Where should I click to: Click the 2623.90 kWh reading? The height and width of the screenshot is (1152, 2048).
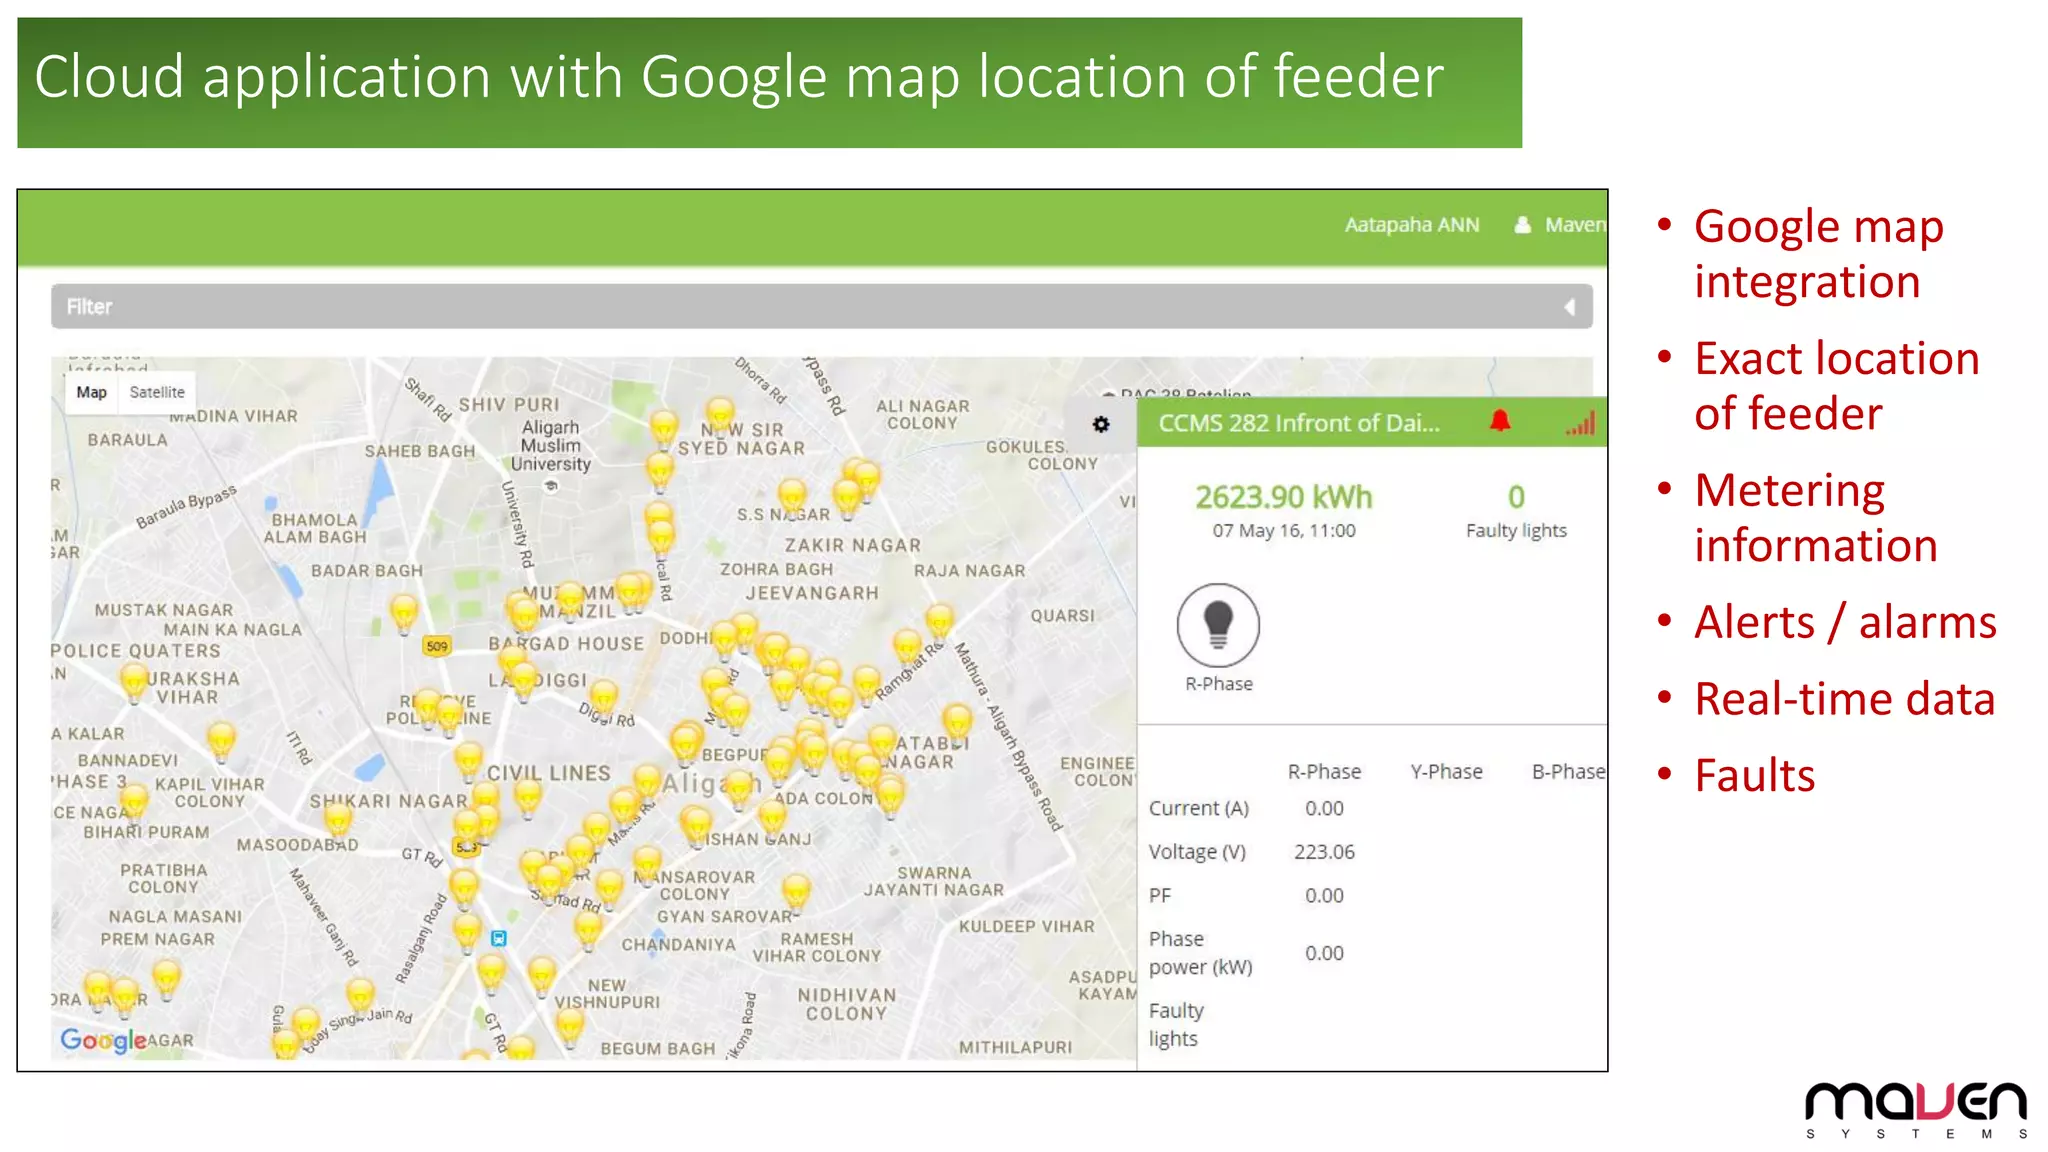coord(1284,497)
